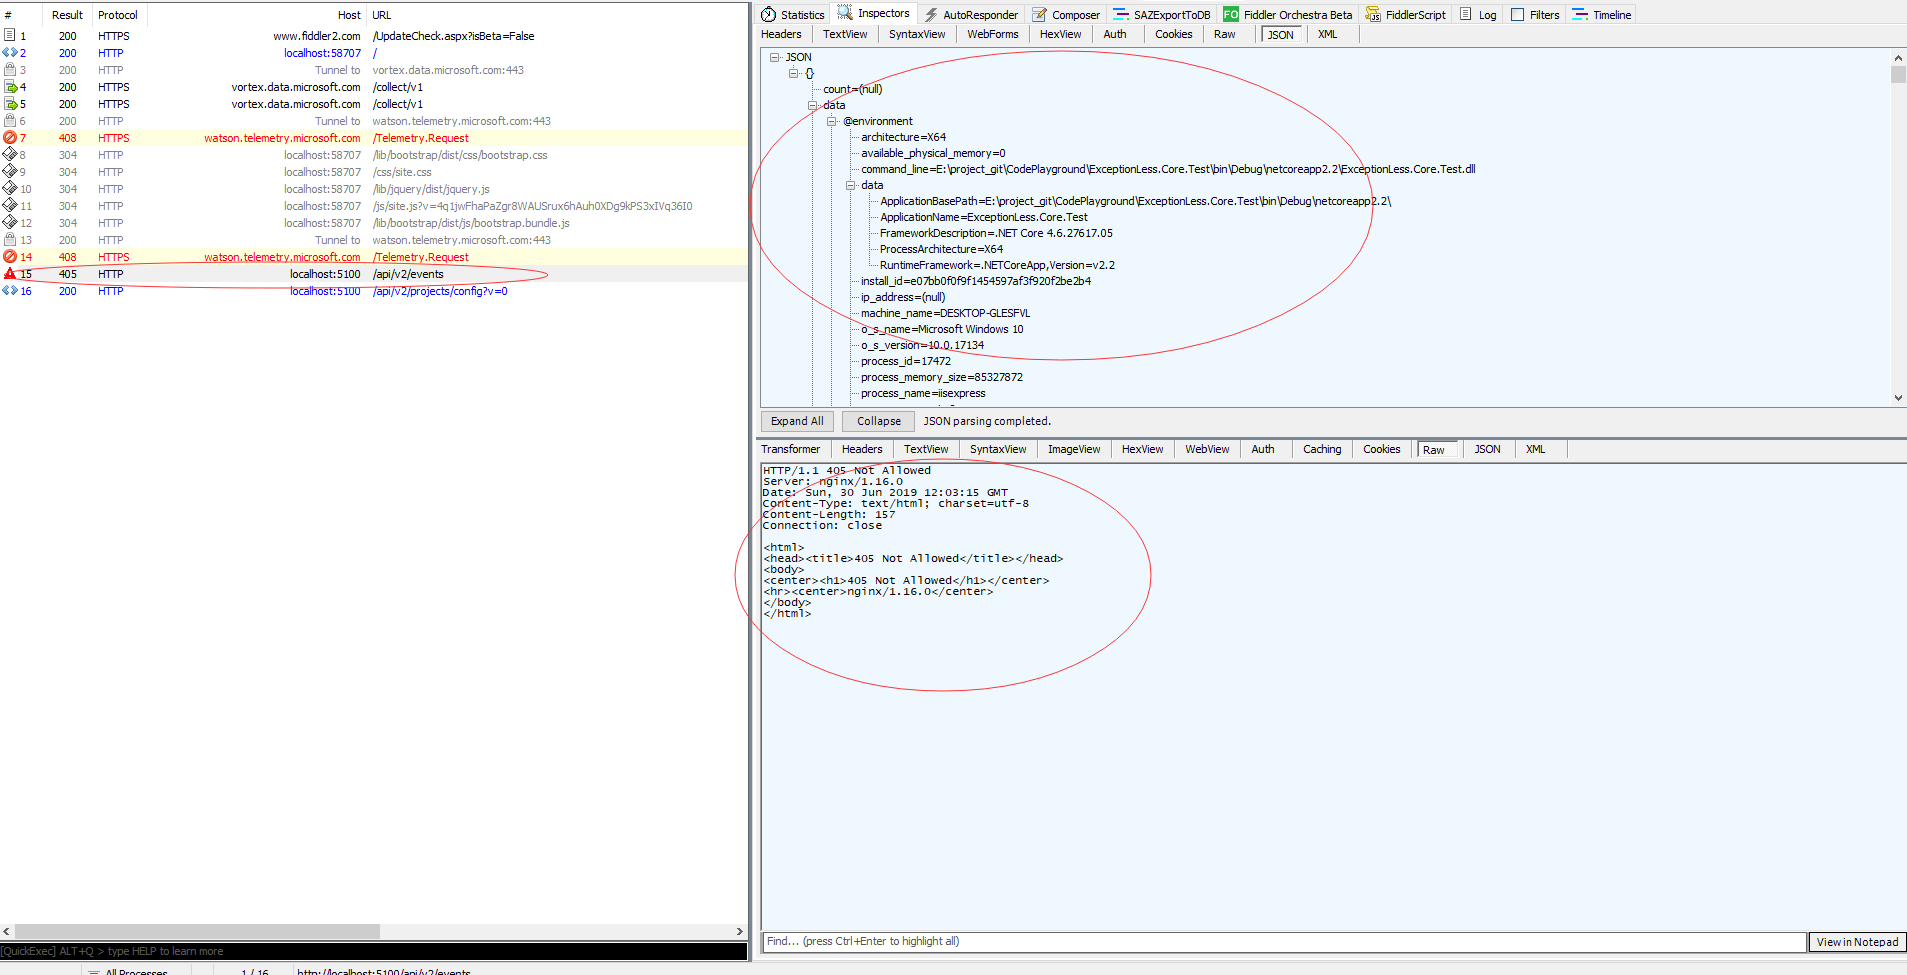Click the red warning icon of session 15
This screenshot has height=975, width=1907.
point(9,273)
